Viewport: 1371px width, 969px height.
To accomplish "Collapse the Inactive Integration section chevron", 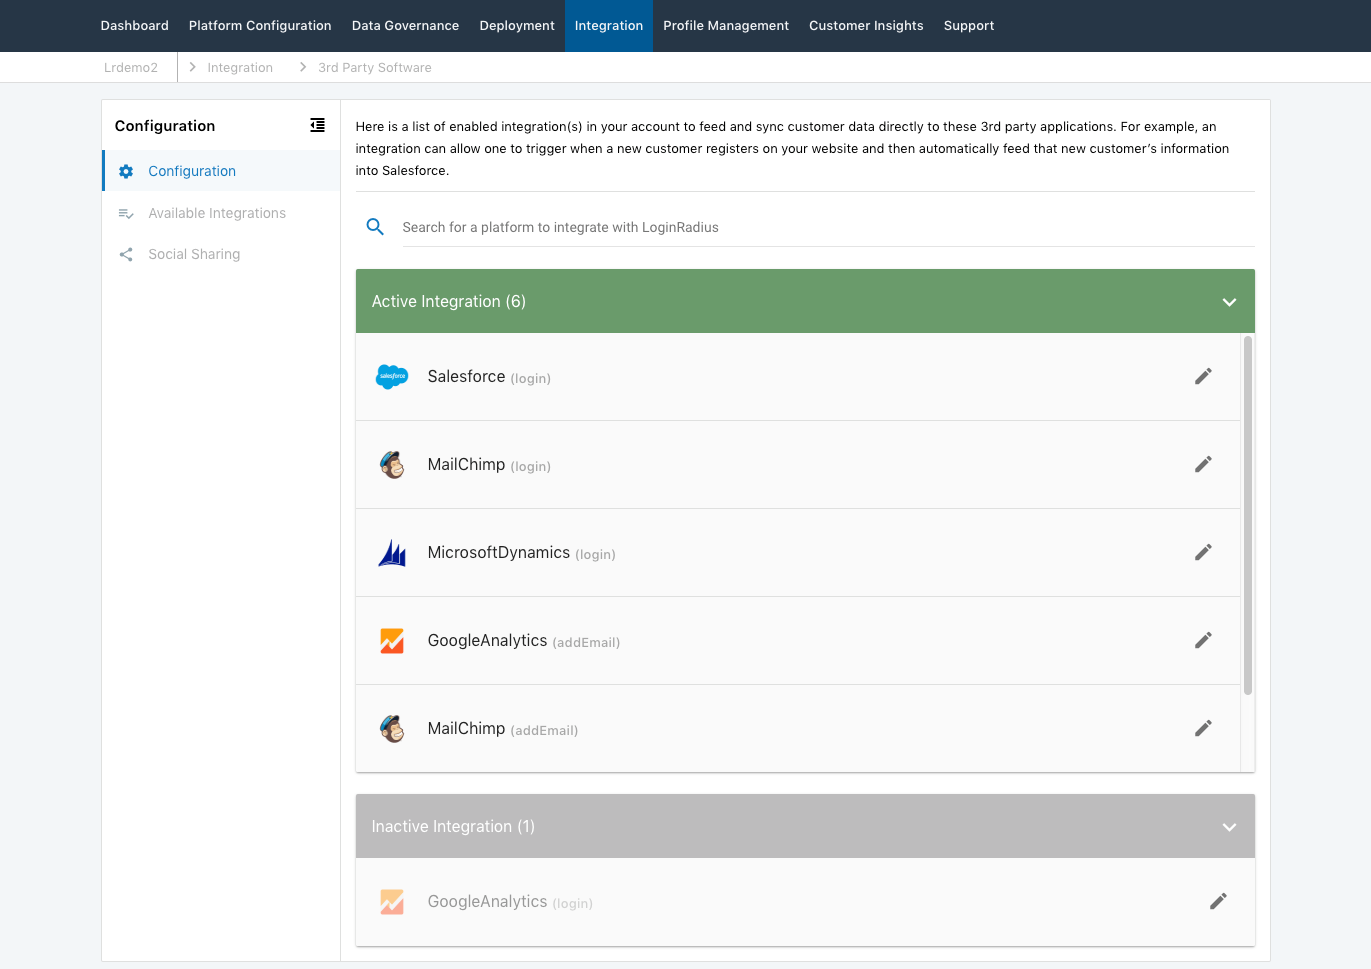I will pos(1230,827).
